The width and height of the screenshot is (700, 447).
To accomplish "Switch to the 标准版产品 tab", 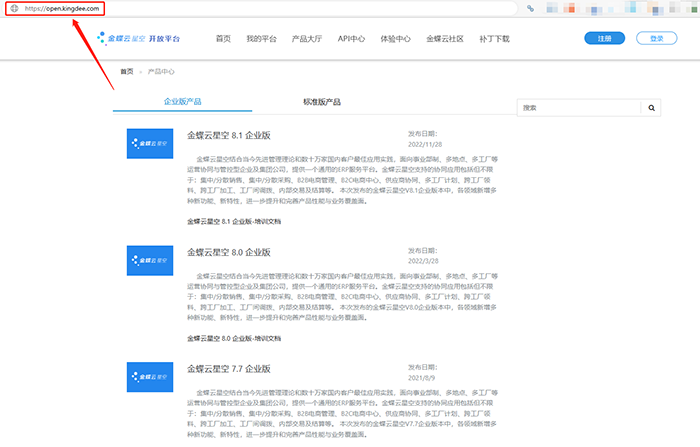I will 322,102.
